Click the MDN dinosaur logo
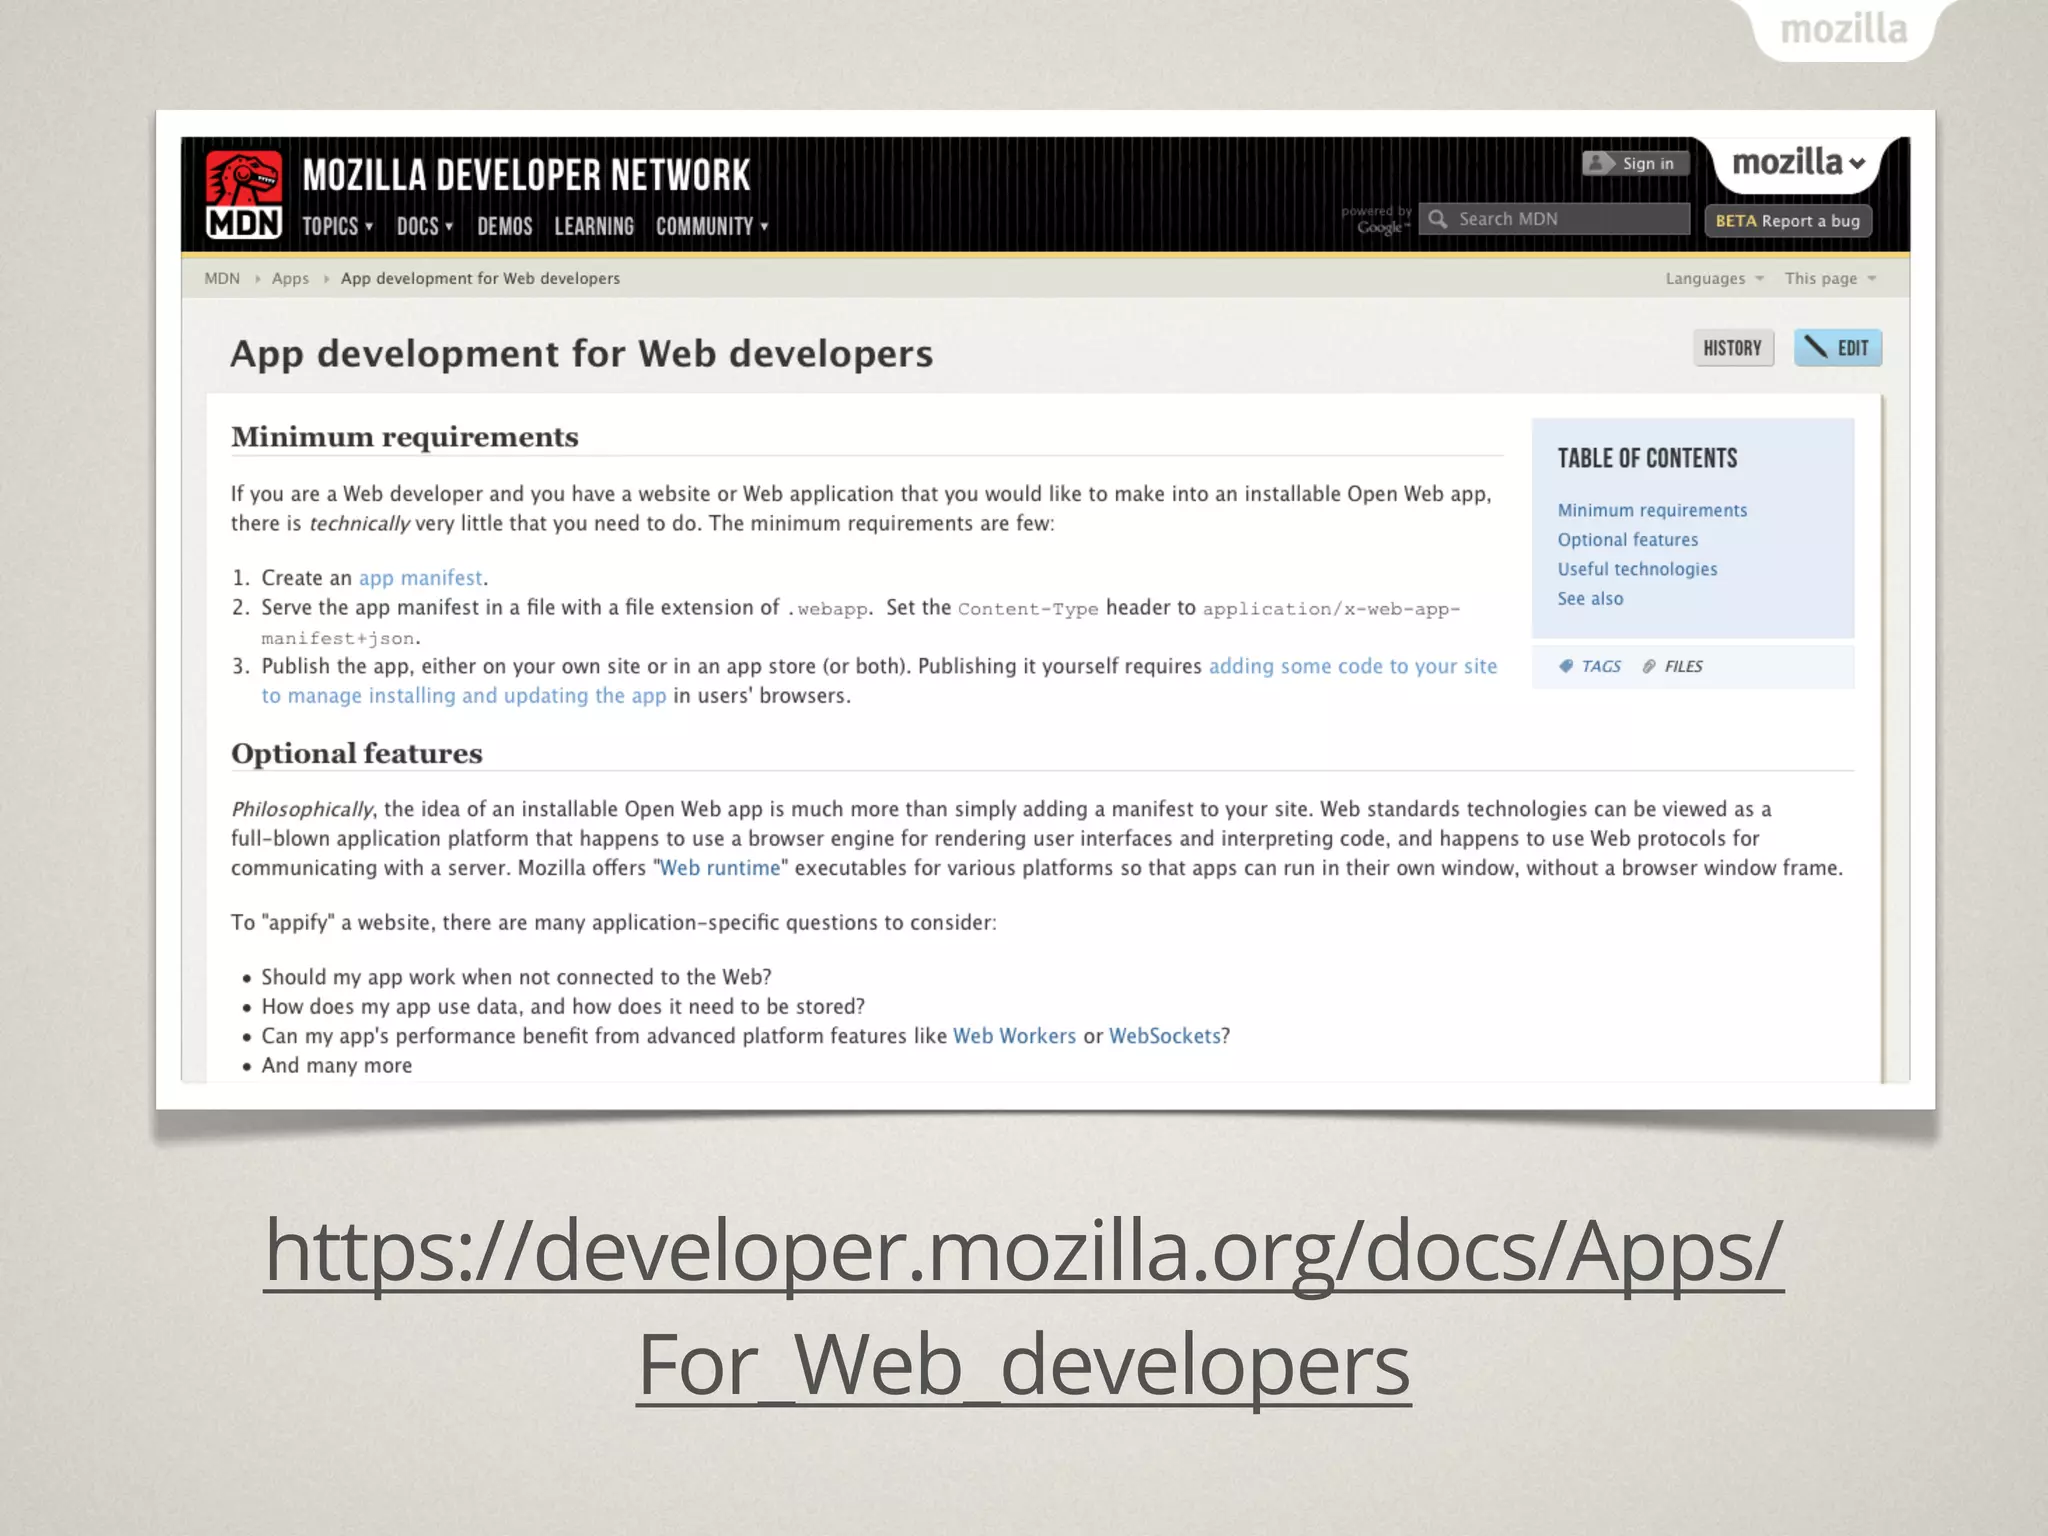The width and height of the screenshot is (2048, 1536). tap(244, 194)
